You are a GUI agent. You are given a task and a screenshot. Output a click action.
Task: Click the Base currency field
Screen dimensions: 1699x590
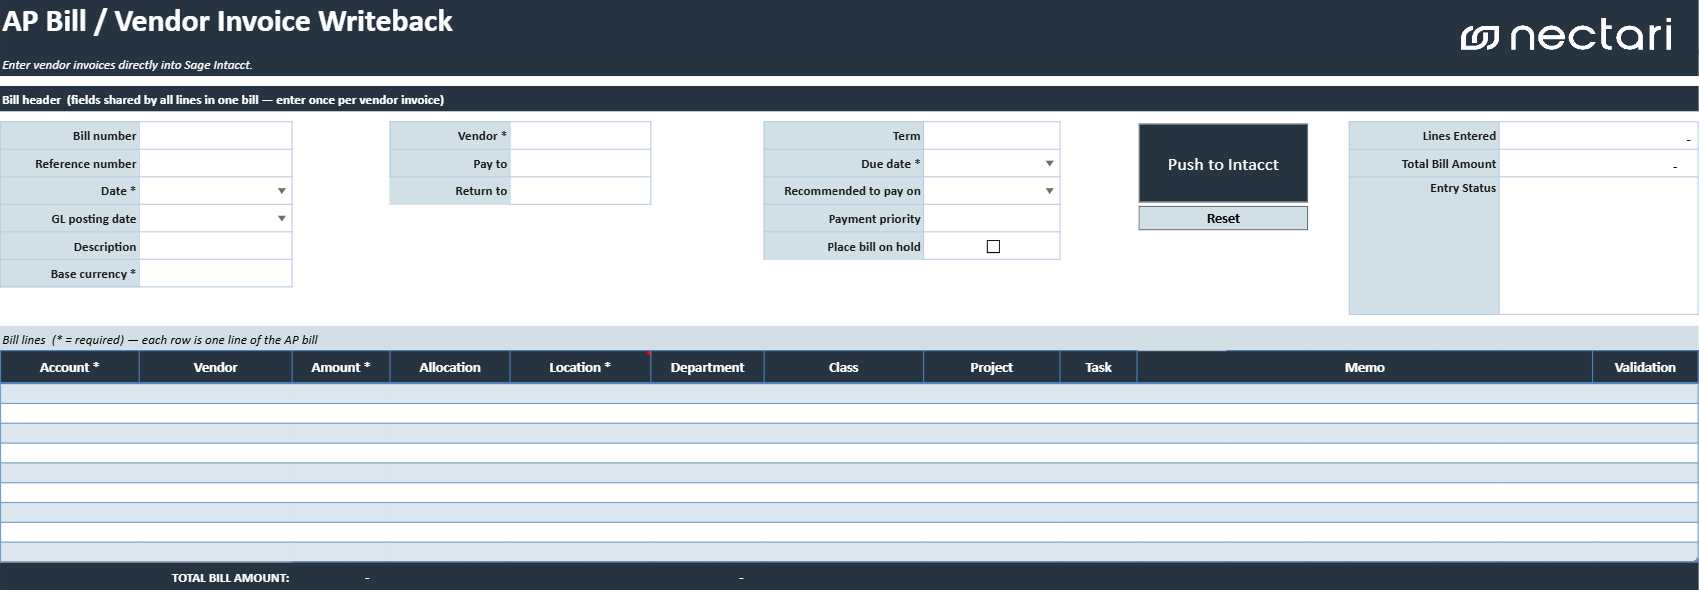216,274
